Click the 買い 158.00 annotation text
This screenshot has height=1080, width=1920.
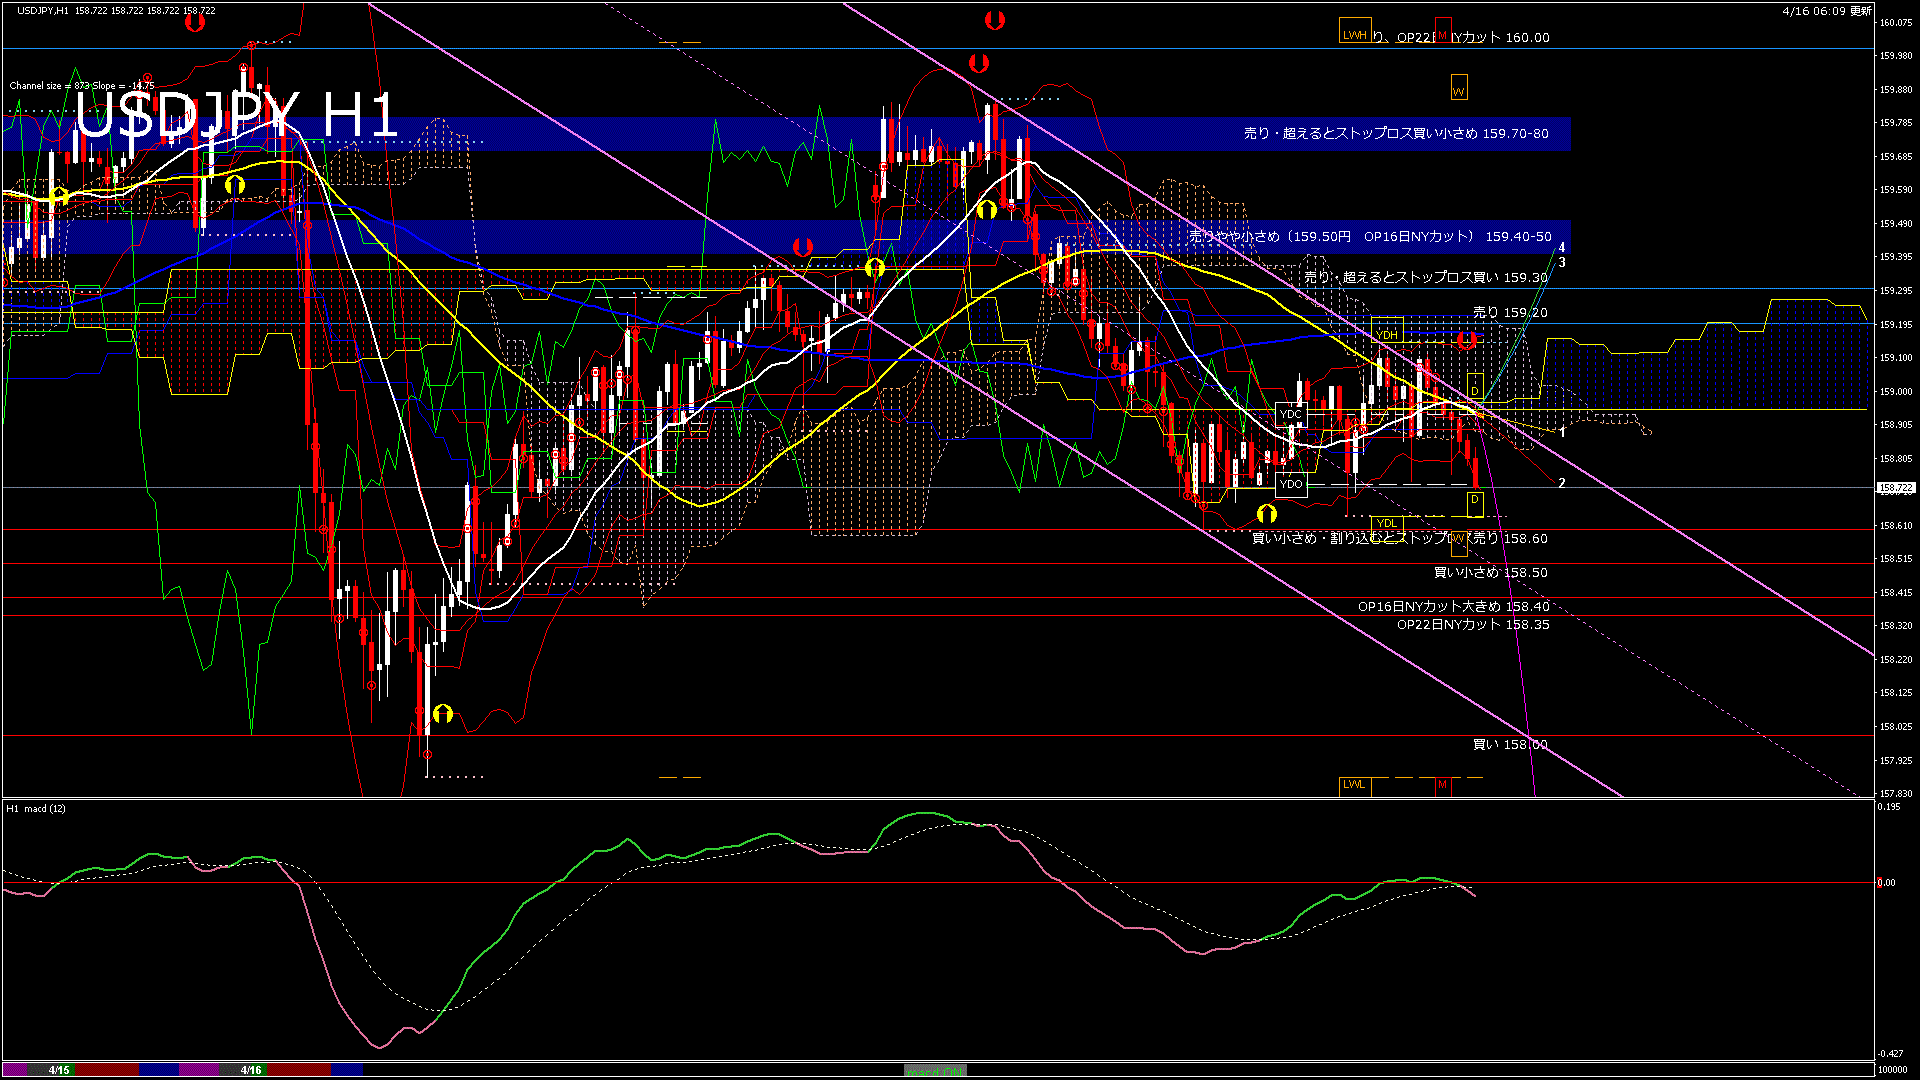[x=1509, y=744]
